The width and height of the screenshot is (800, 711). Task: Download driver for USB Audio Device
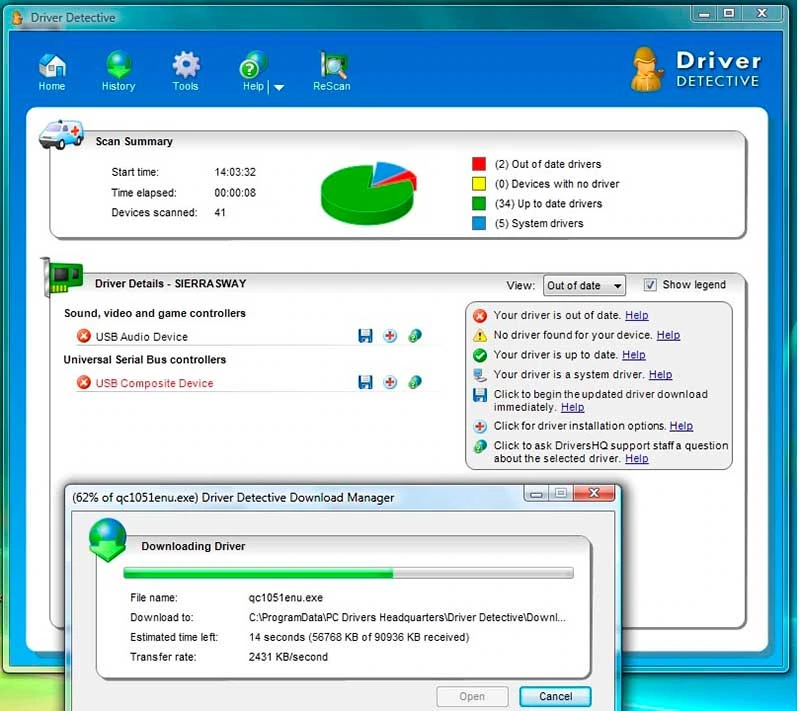365,336
